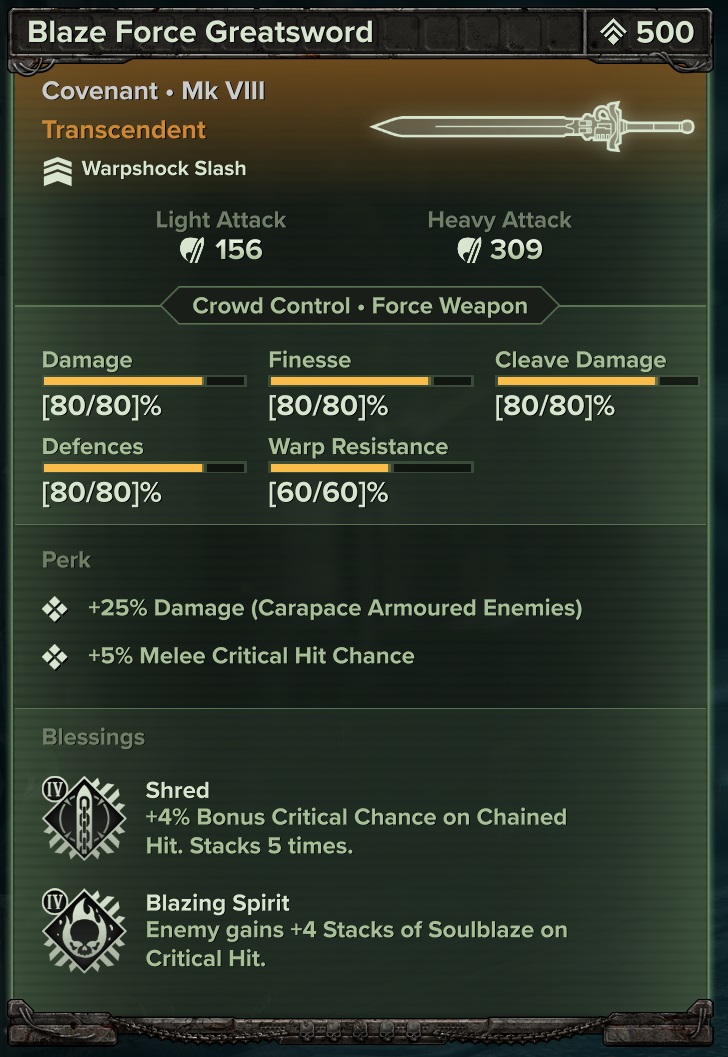Click the Finesse stat bar
The height and width of the screenshot is (1057, 728).
pos(371,381)
